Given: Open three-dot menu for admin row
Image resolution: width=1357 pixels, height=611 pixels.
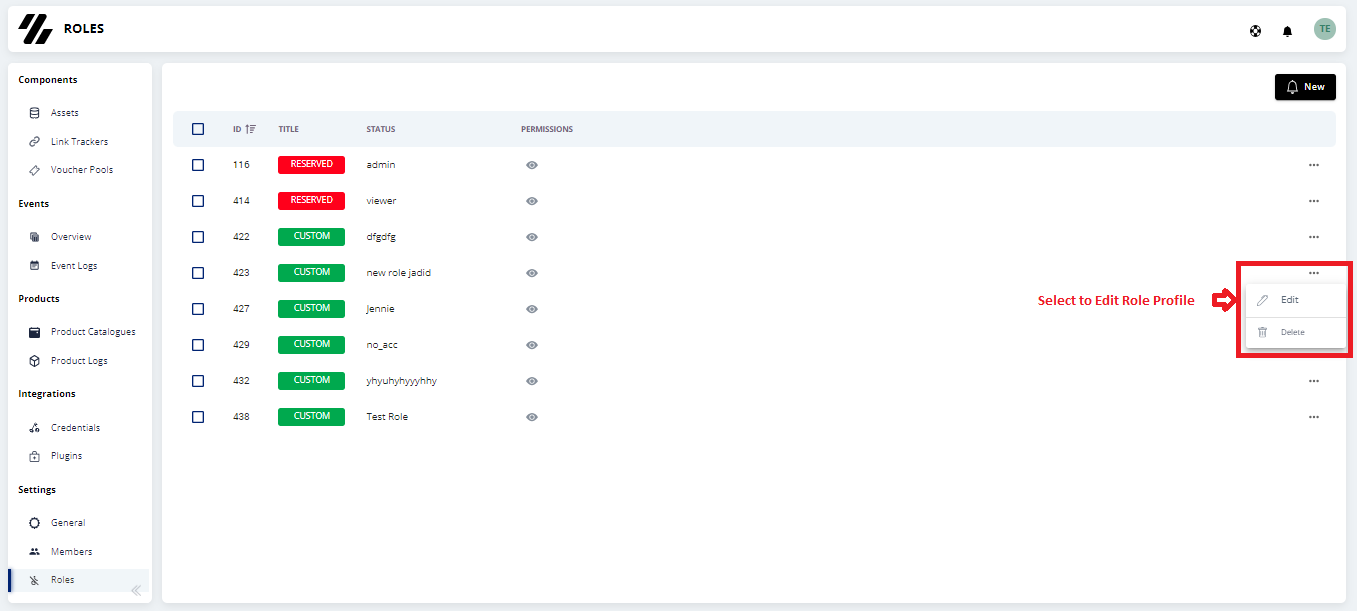Looking at the screenshot, I should (1314, 165).
